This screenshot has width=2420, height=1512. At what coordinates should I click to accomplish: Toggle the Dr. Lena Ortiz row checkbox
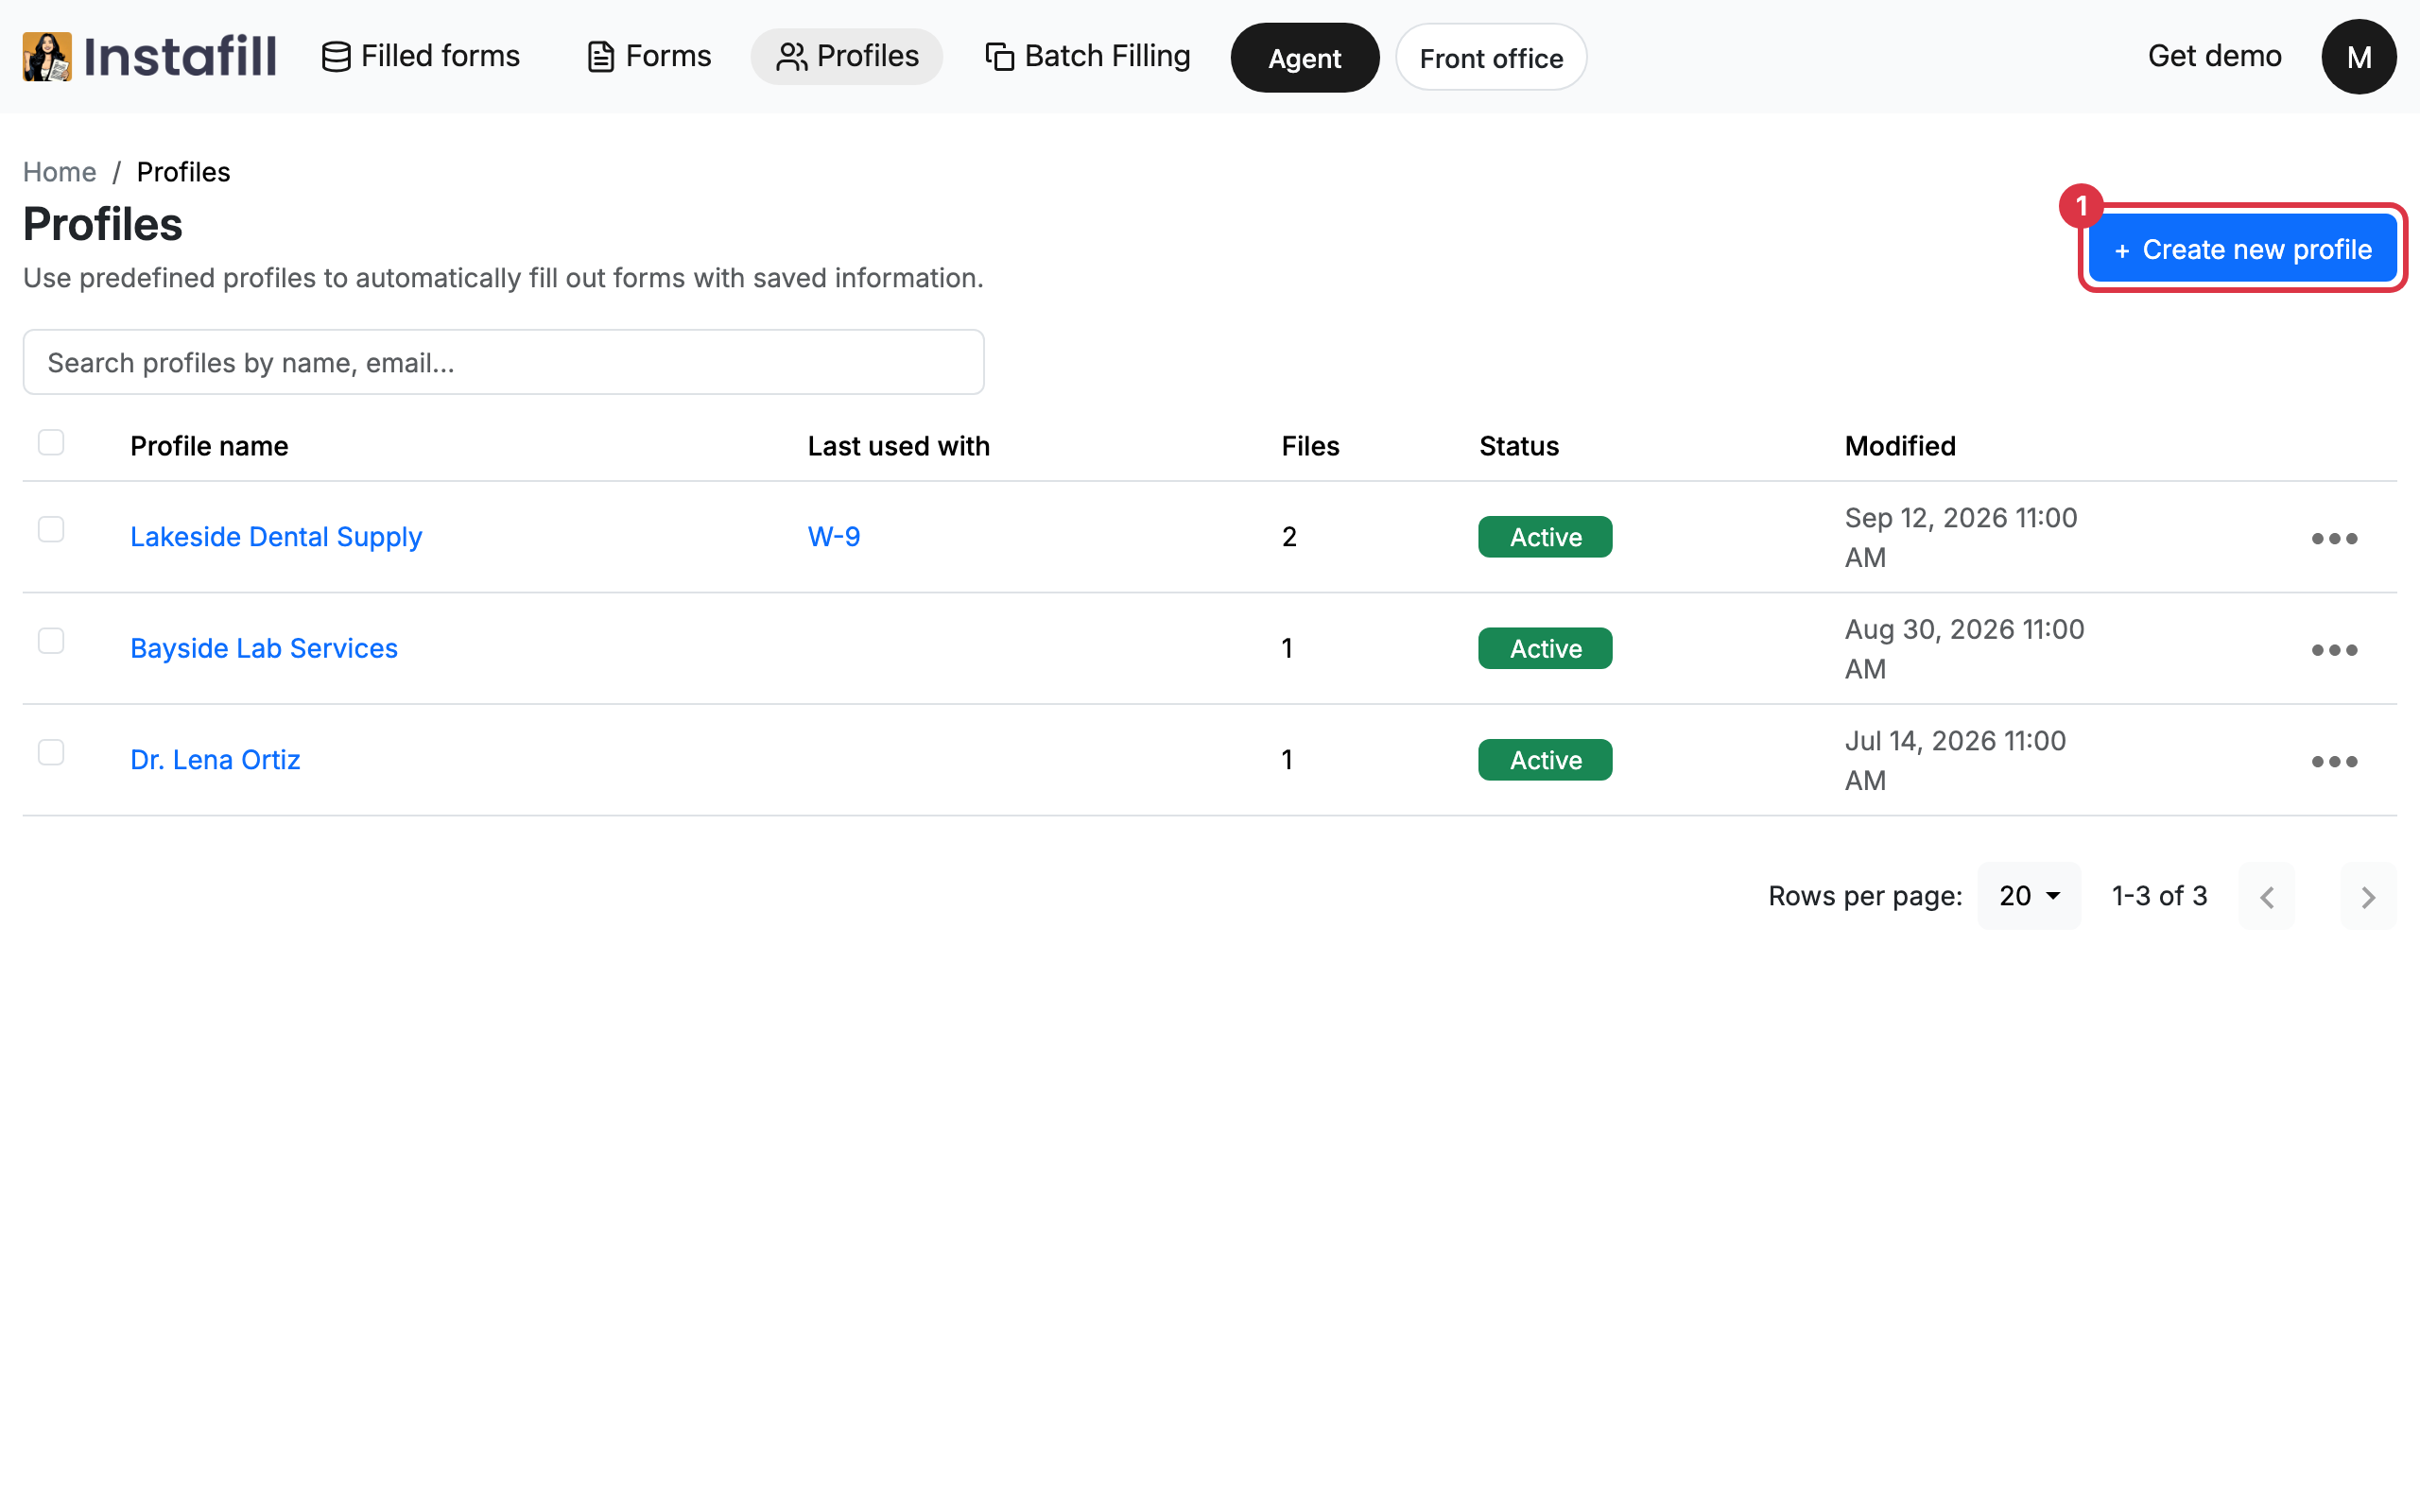click(x=51, y=752)
